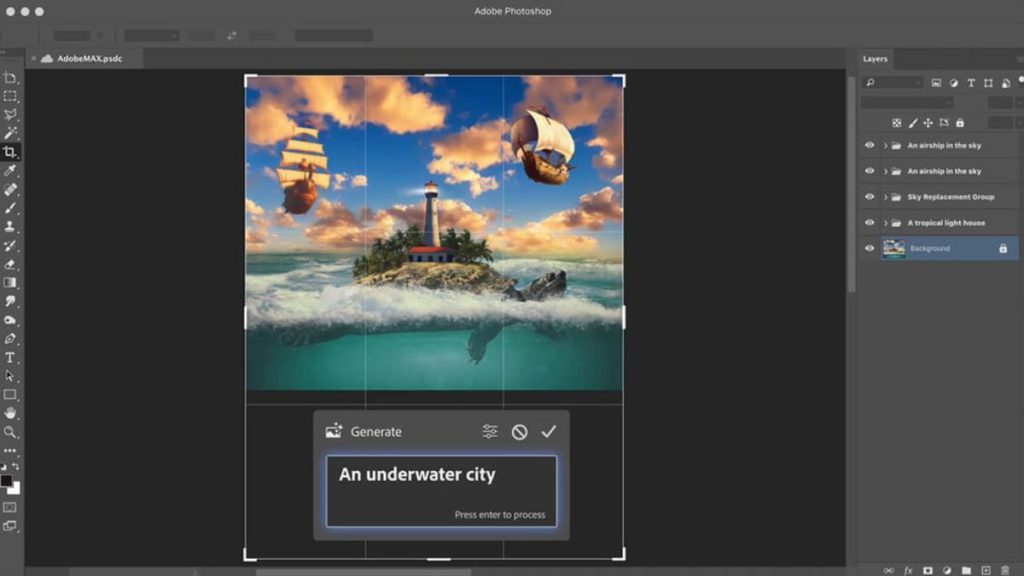
Task: Select the Type tool
Action: coord(11,358)
